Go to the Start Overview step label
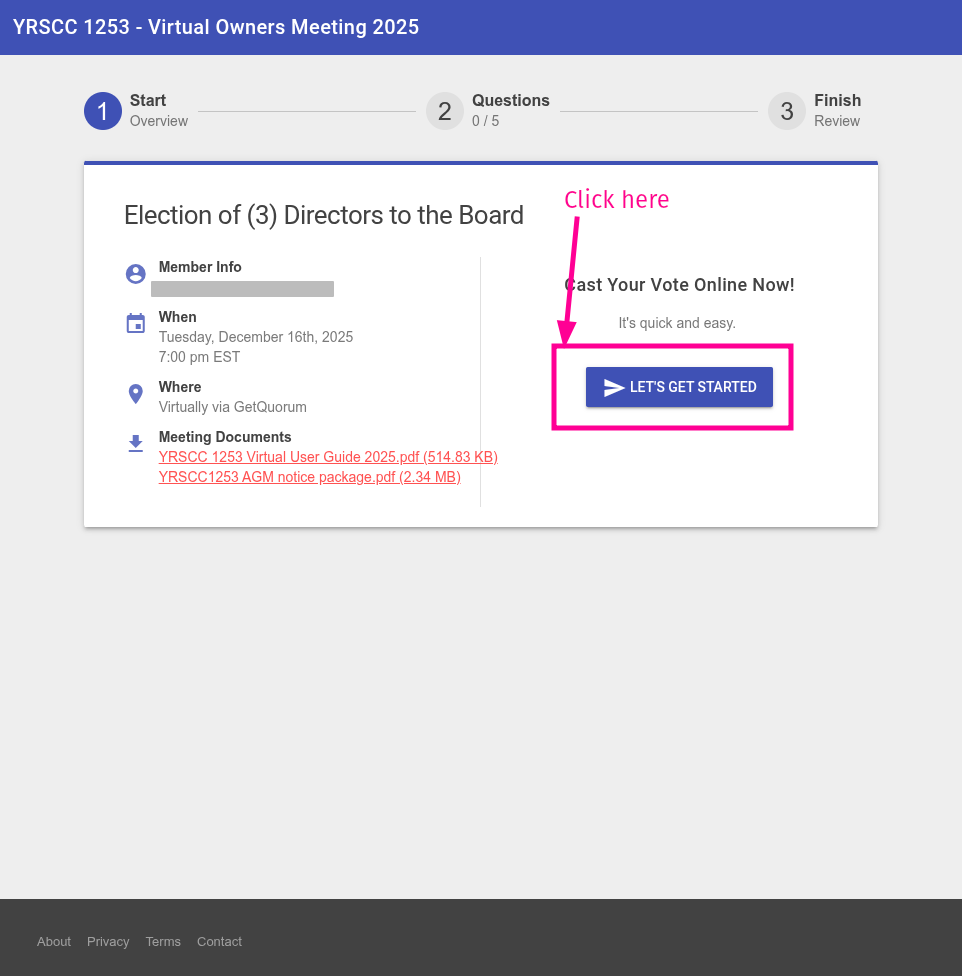Viewport: 962px width, 976px height. pyautogui.click(x=158, y=110)
